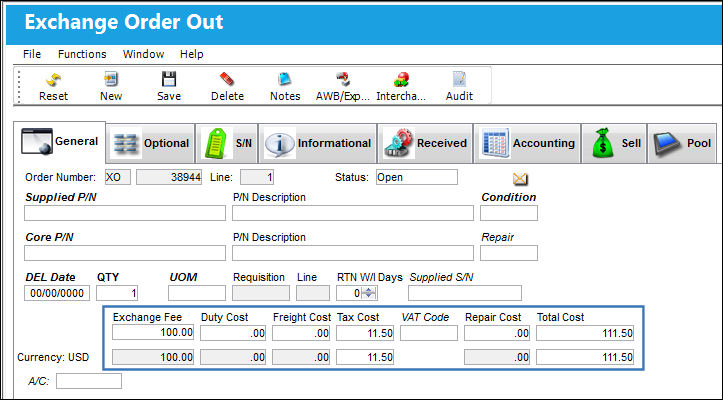Click the Supplied S/N field
This screenshot has width=723, height=400.
pyautogui.click(x=465, y=293)
